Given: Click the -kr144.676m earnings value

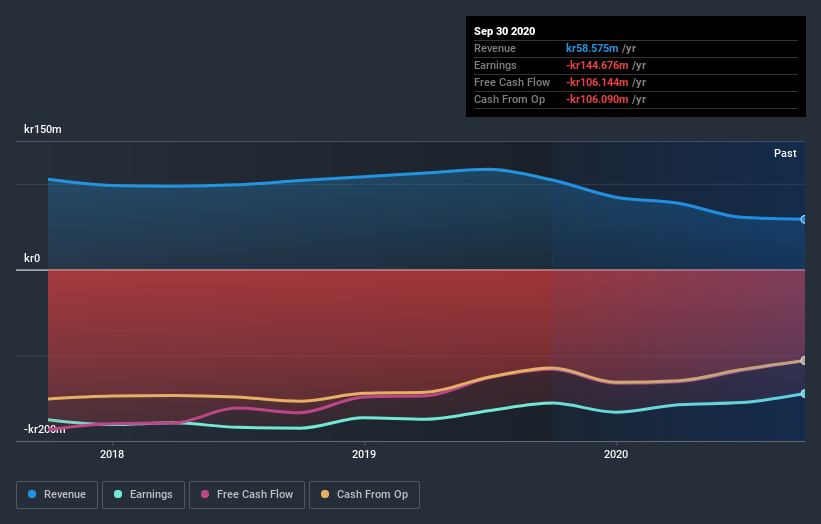Looking at the screenshot, I should (x=597, y=65).
